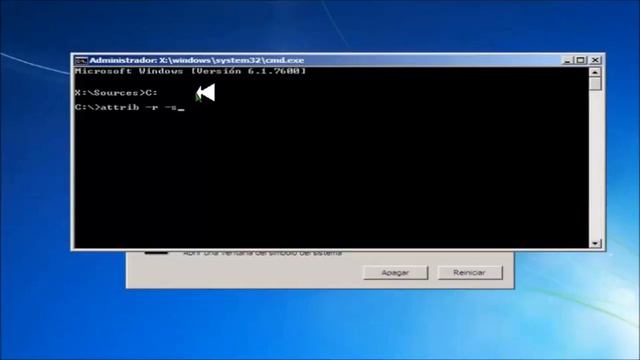Click the vertical scrollbar thumb in cmd
Image resolution: width=640 pixels, height=360 pixels.
(x=595, y=84)
